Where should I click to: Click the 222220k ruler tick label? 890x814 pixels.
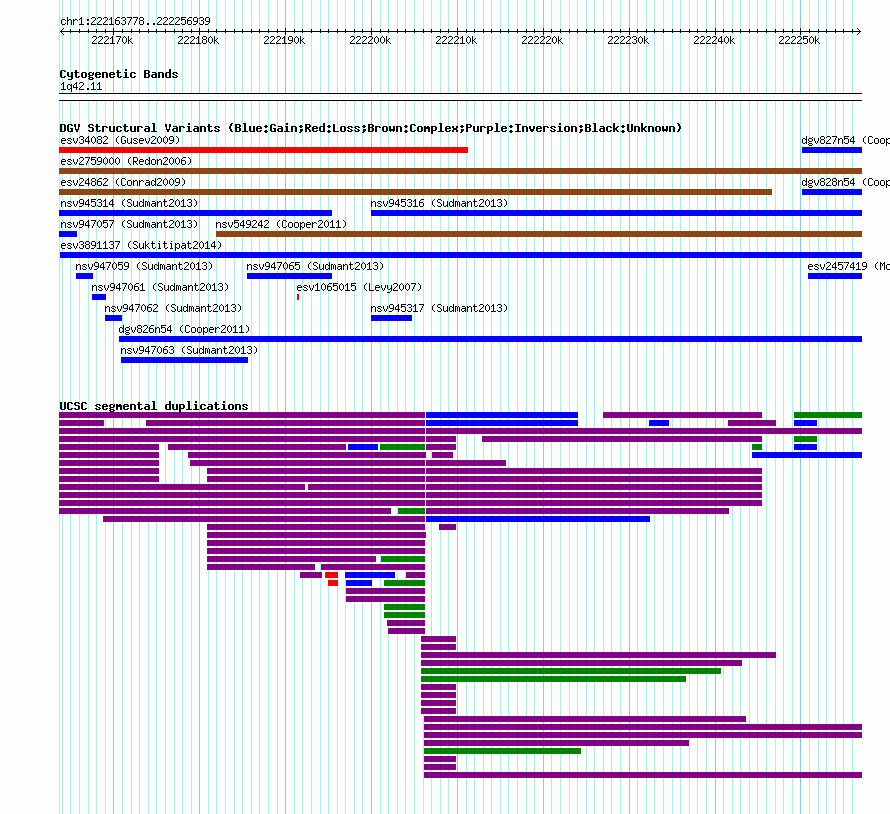[542, 40]
